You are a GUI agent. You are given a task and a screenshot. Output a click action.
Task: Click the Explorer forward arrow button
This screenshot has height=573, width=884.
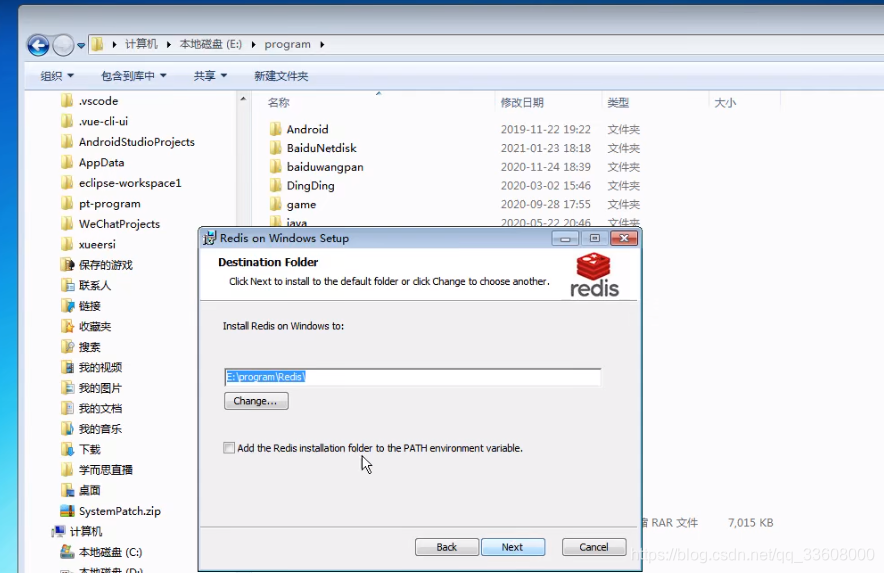coord(63,45)
